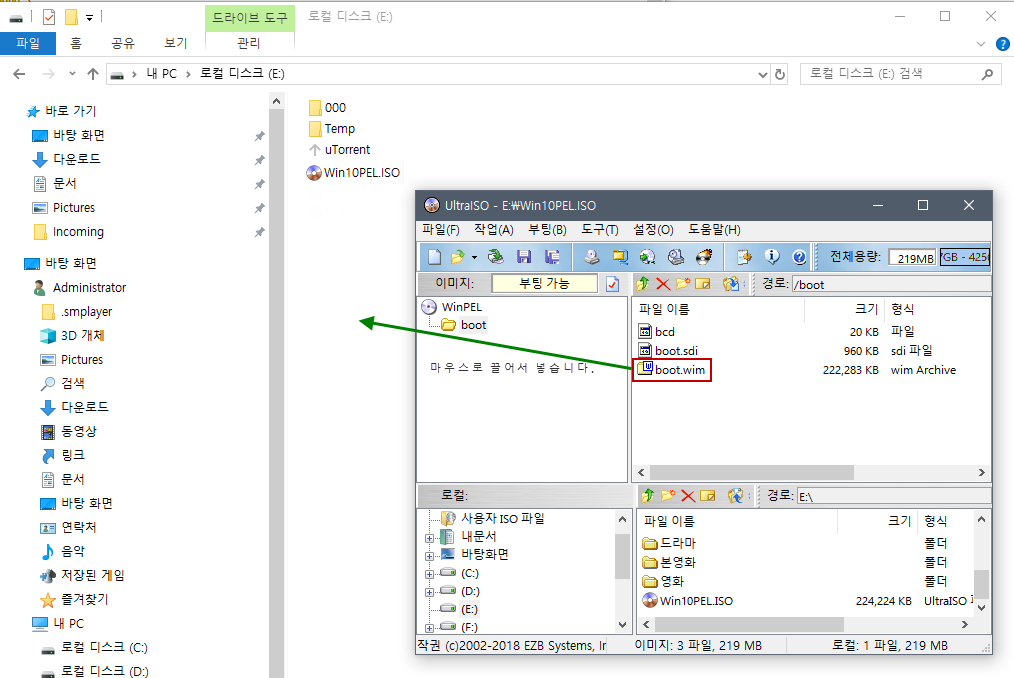
Task: Open the Explorer address bar history dropdown
Action: (762, 74)
